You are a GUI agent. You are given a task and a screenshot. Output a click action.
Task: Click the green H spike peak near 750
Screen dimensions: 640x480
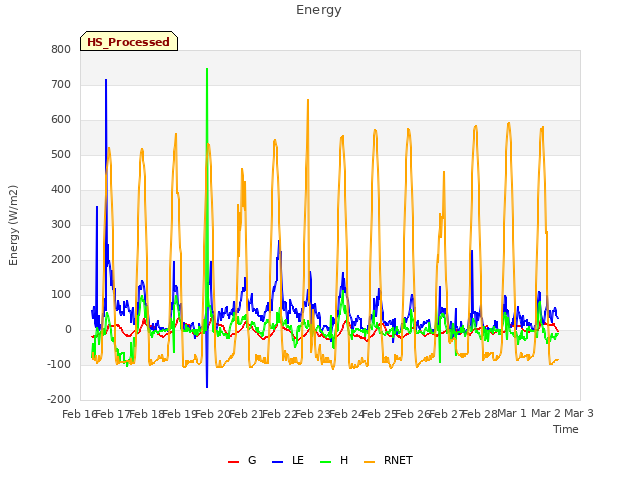(x=207, y=69)
